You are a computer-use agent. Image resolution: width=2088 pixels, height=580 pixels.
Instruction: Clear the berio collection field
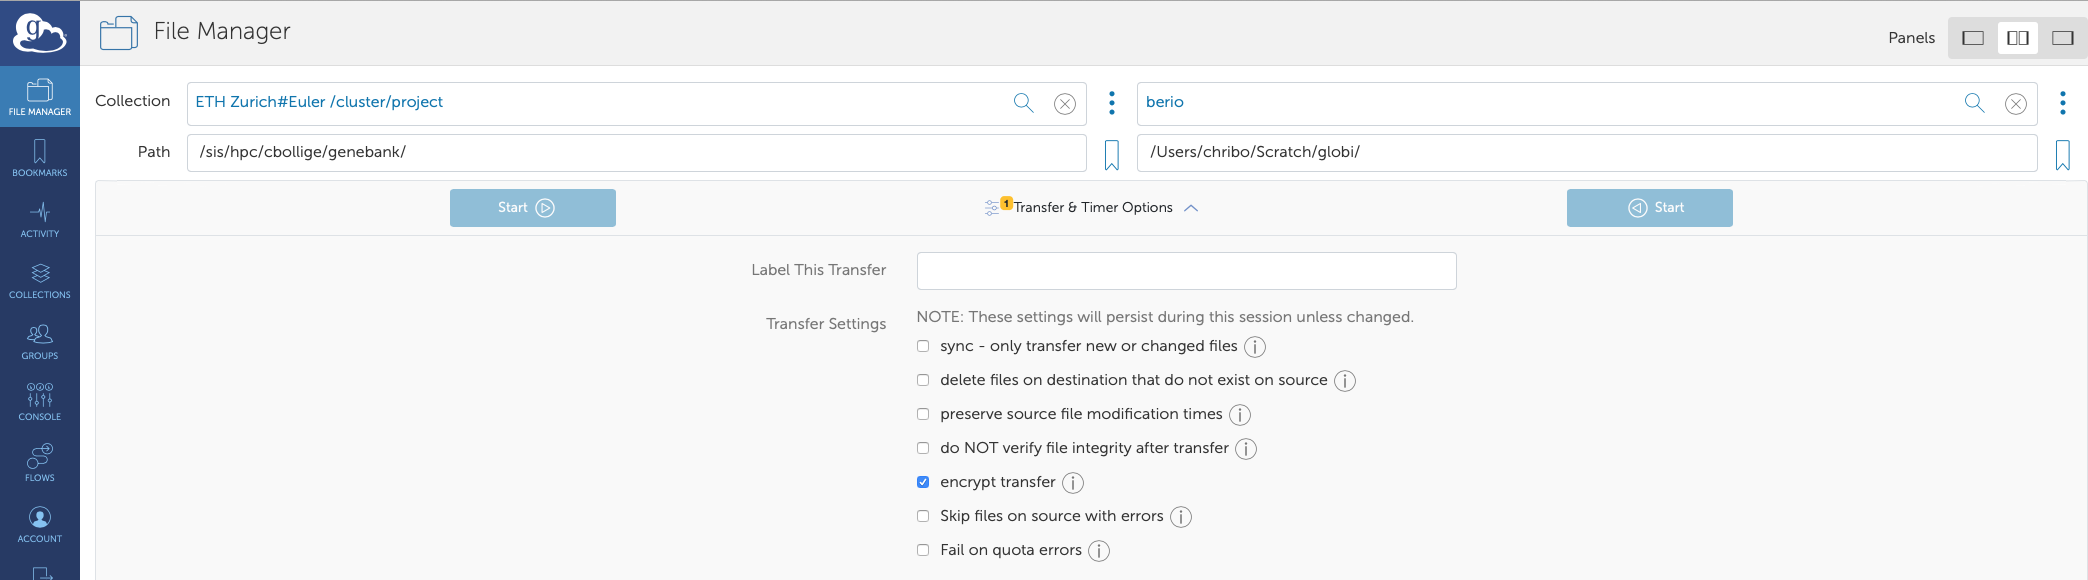(x=2016, y=104)
